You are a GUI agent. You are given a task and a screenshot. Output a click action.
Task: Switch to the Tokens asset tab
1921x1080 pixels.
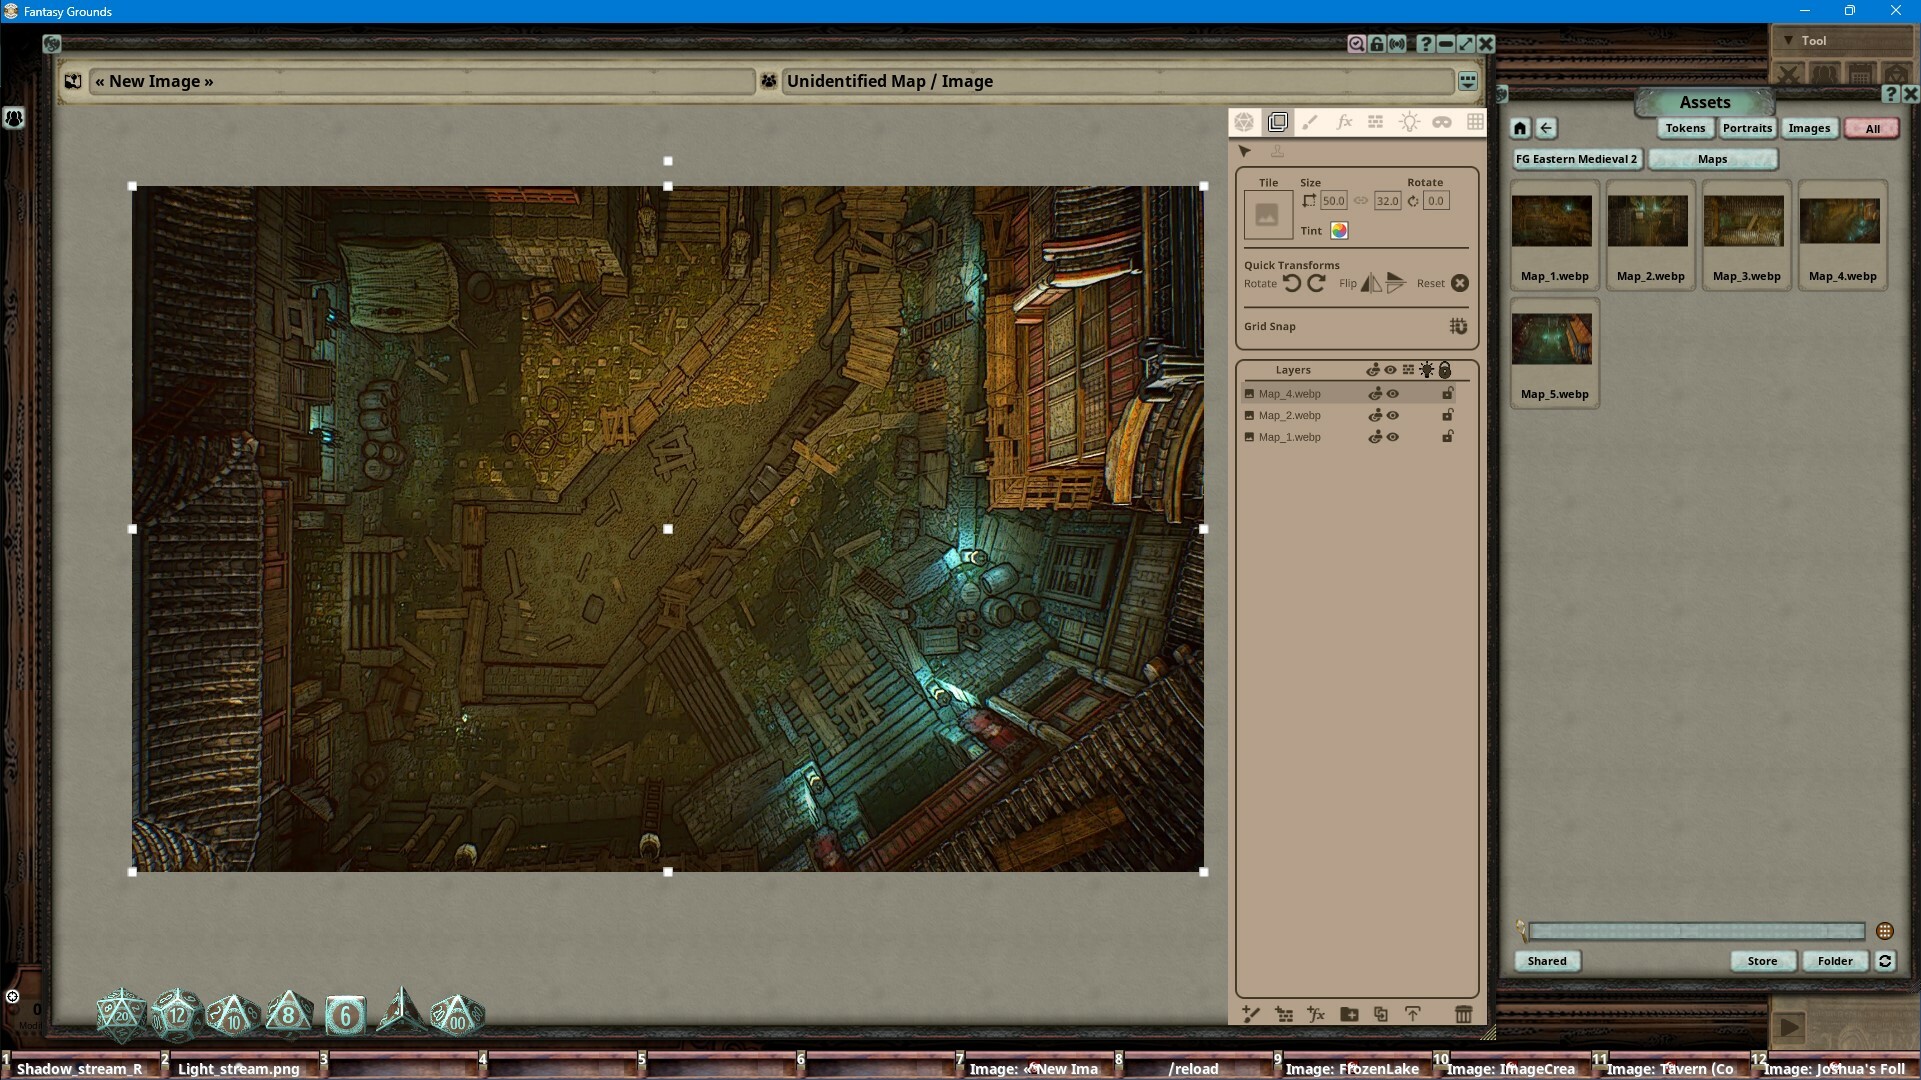pyautogui.click(x=1684, y=128)
